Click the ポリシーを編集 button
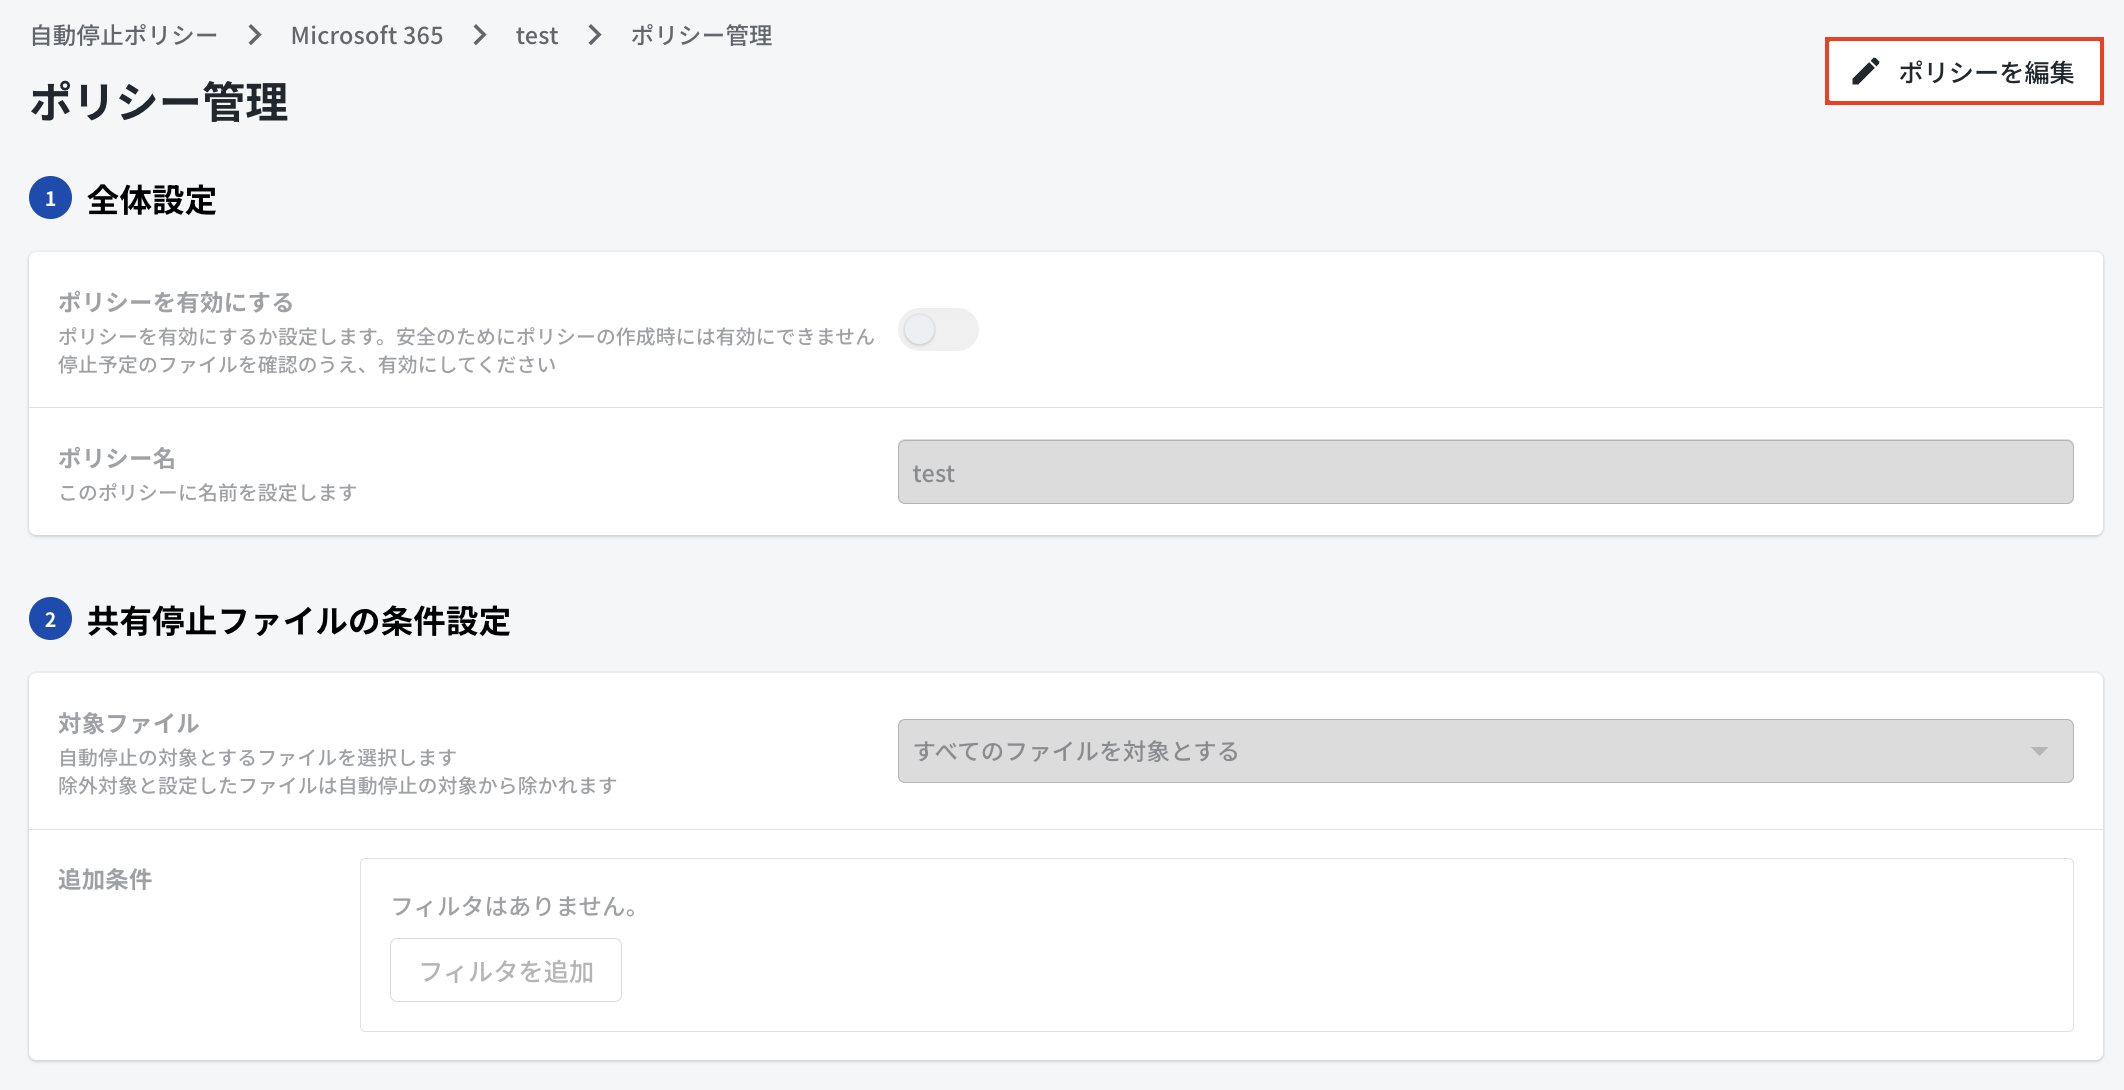 [1964, 71]
